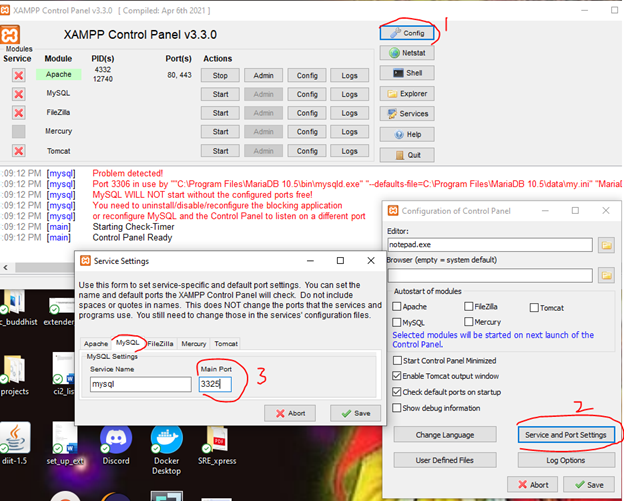The image size is (624, 501).
Task: Click Save in Service Settings dialog
Action: (355, 413)
